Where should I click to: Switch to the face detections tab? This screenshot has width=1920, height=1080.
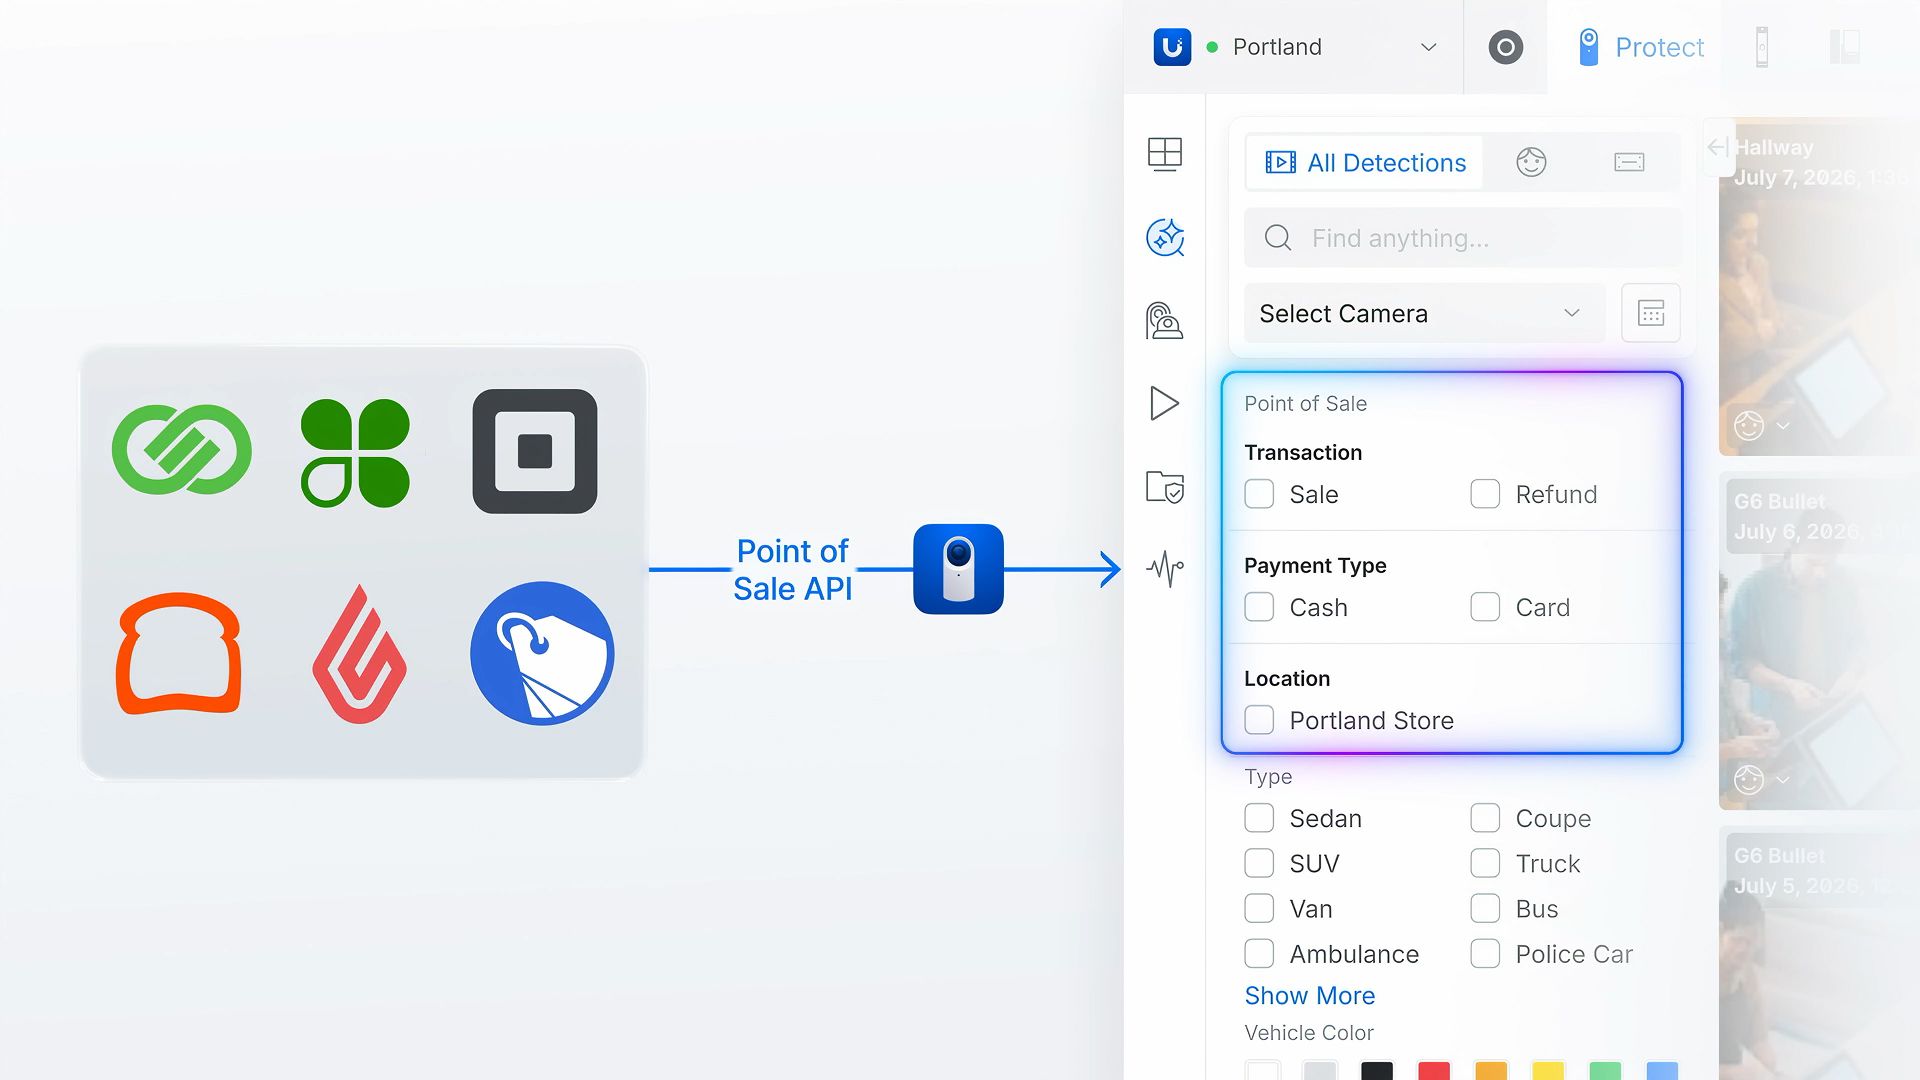[1531, 162]
